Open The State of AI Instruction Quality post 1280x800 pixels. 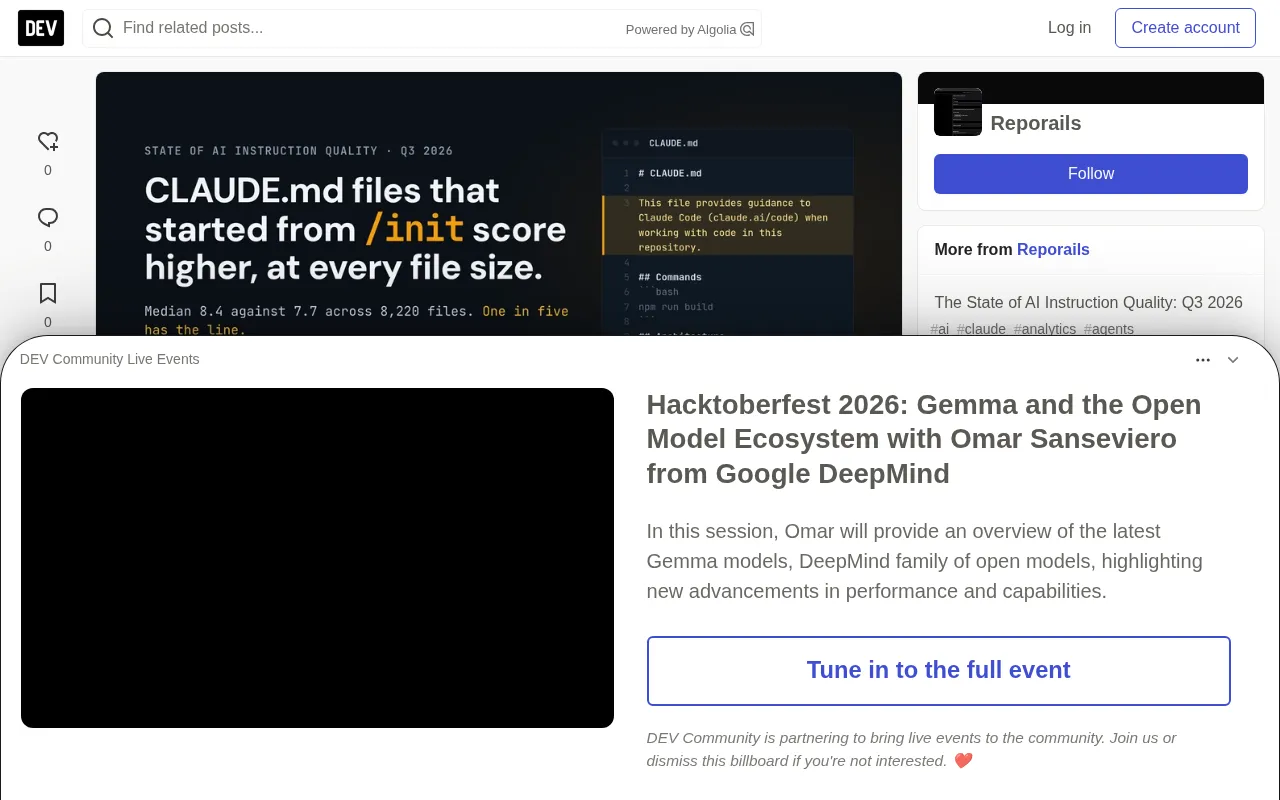coord(1089,302)
